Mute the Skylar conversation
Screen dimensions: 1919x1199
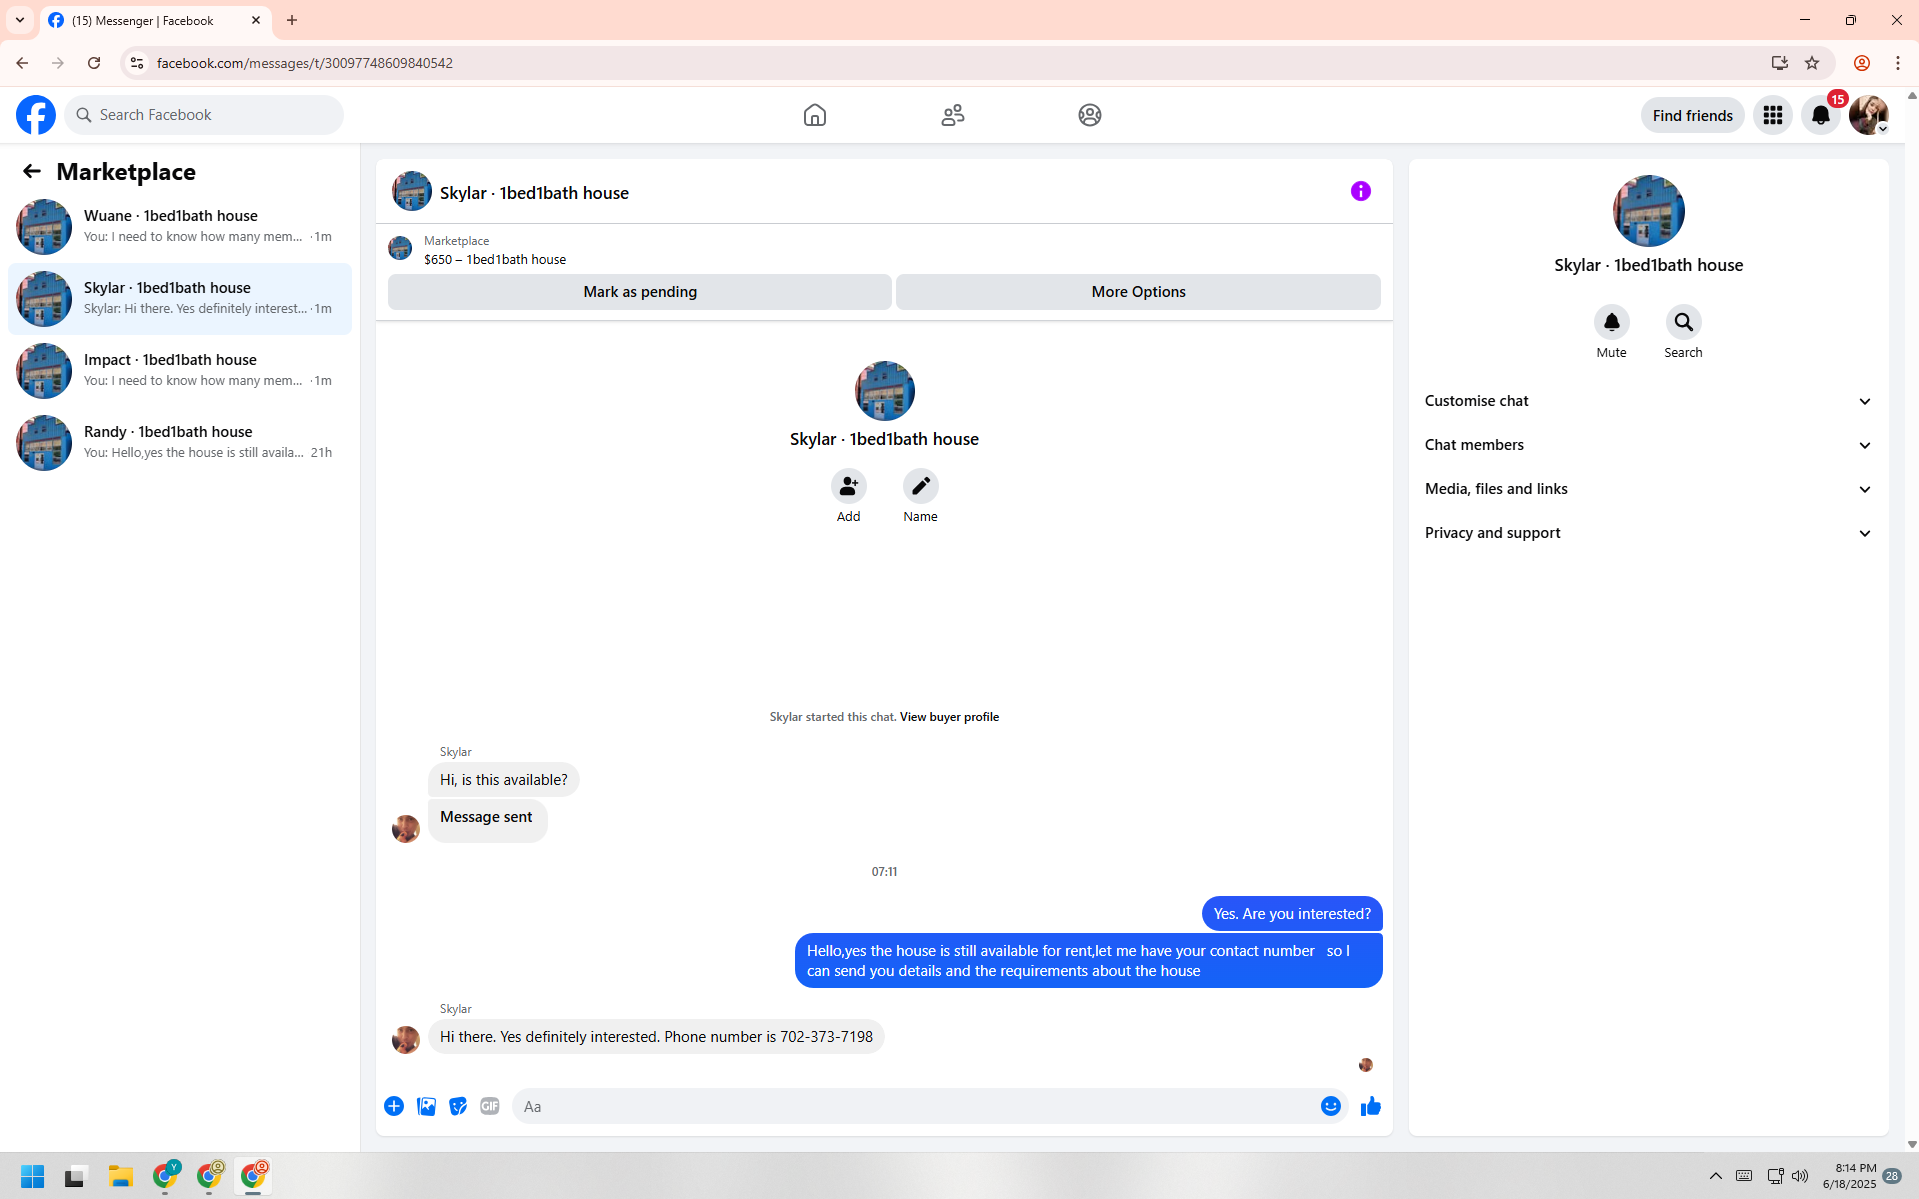(1612, 322)
